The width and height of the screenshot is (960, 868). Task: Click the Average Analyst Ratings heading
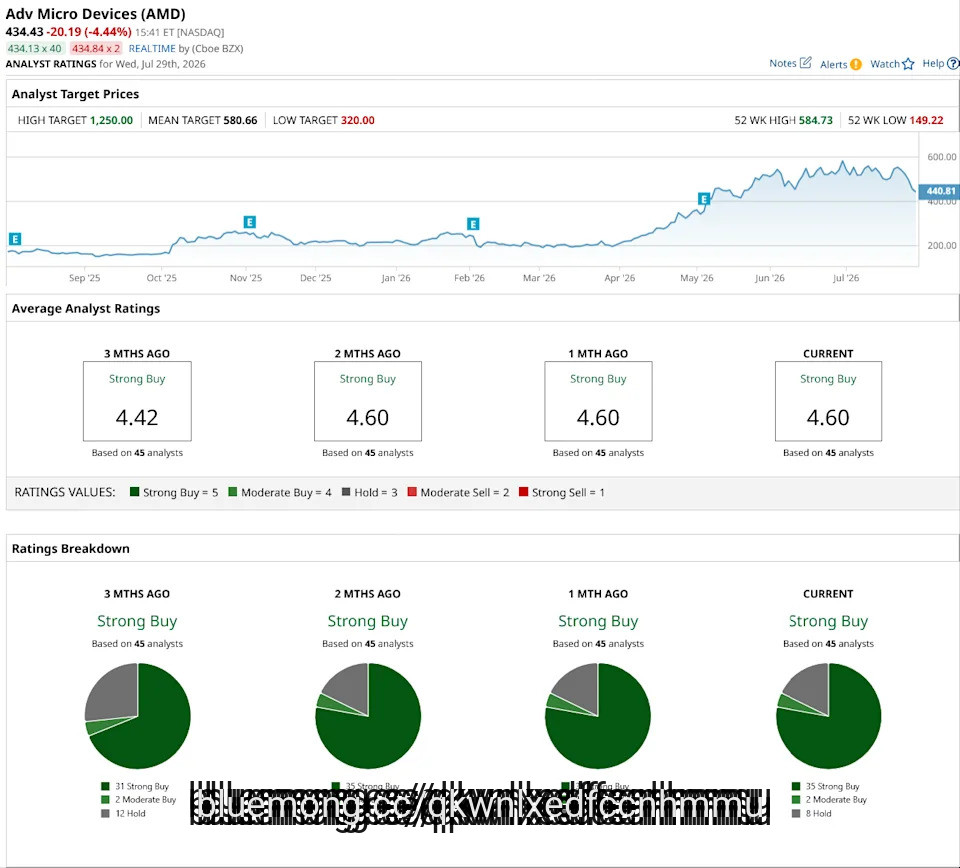(x=86, y=309)
